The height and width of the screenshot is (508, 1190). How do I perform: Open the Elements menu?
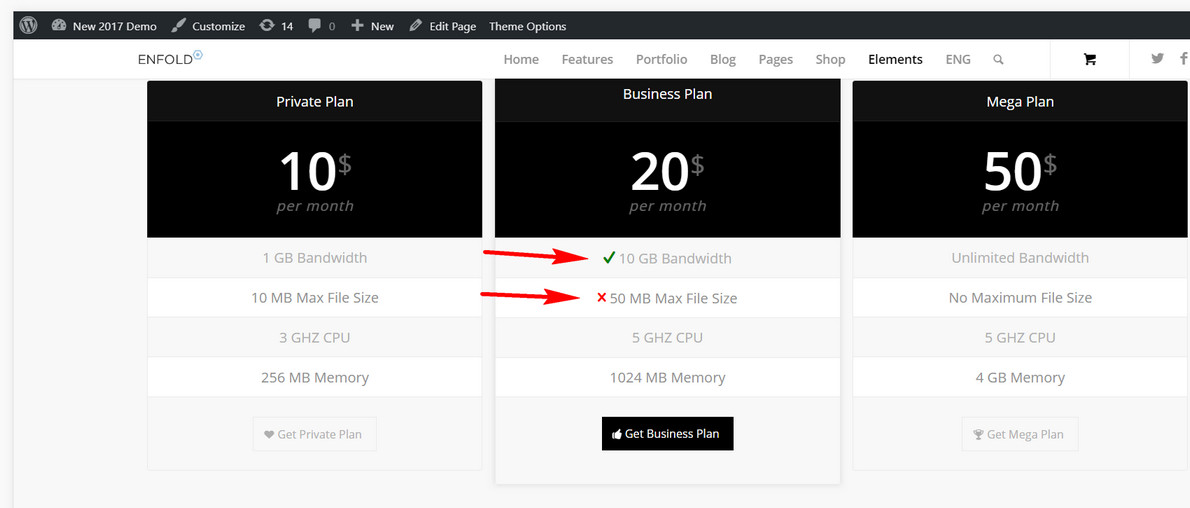pos(896,59)
